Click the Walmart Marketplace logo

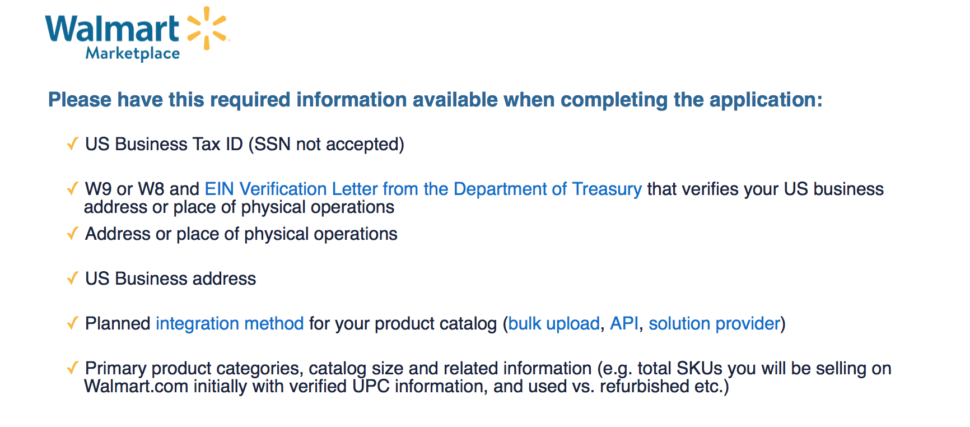[137, 33]
